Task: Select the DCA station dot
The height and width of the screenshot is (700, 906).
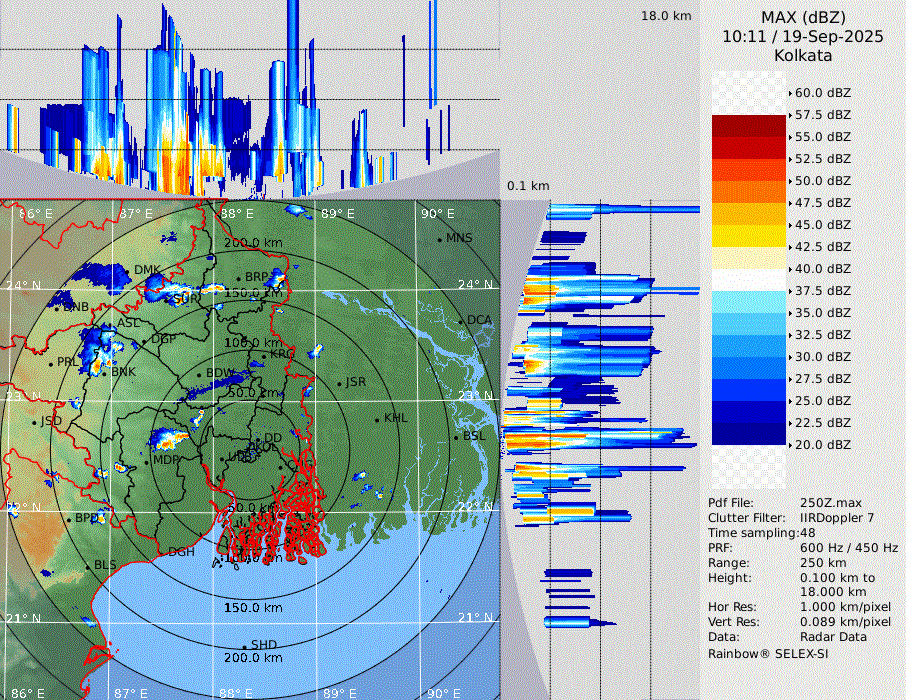Action: click(x=462, y=321)
